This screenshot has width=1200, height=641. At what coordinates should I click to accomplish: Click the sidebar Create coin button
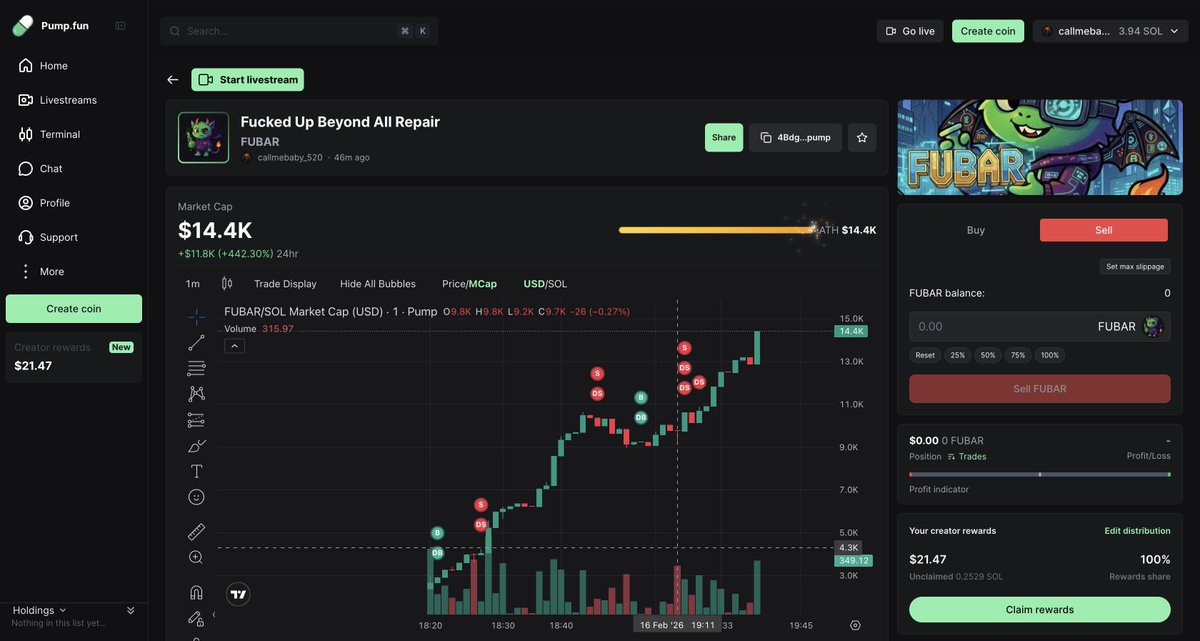tap(74, 309)
